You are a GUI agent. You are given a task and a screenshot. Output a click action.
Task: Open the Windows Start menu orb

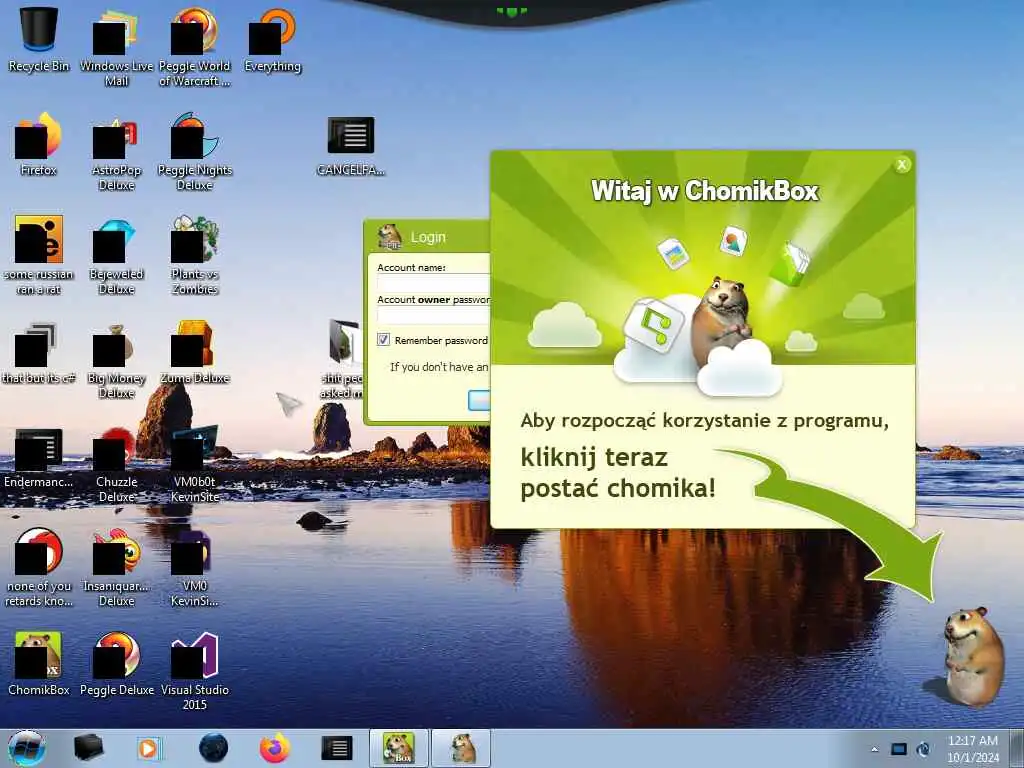click(27, 748)
